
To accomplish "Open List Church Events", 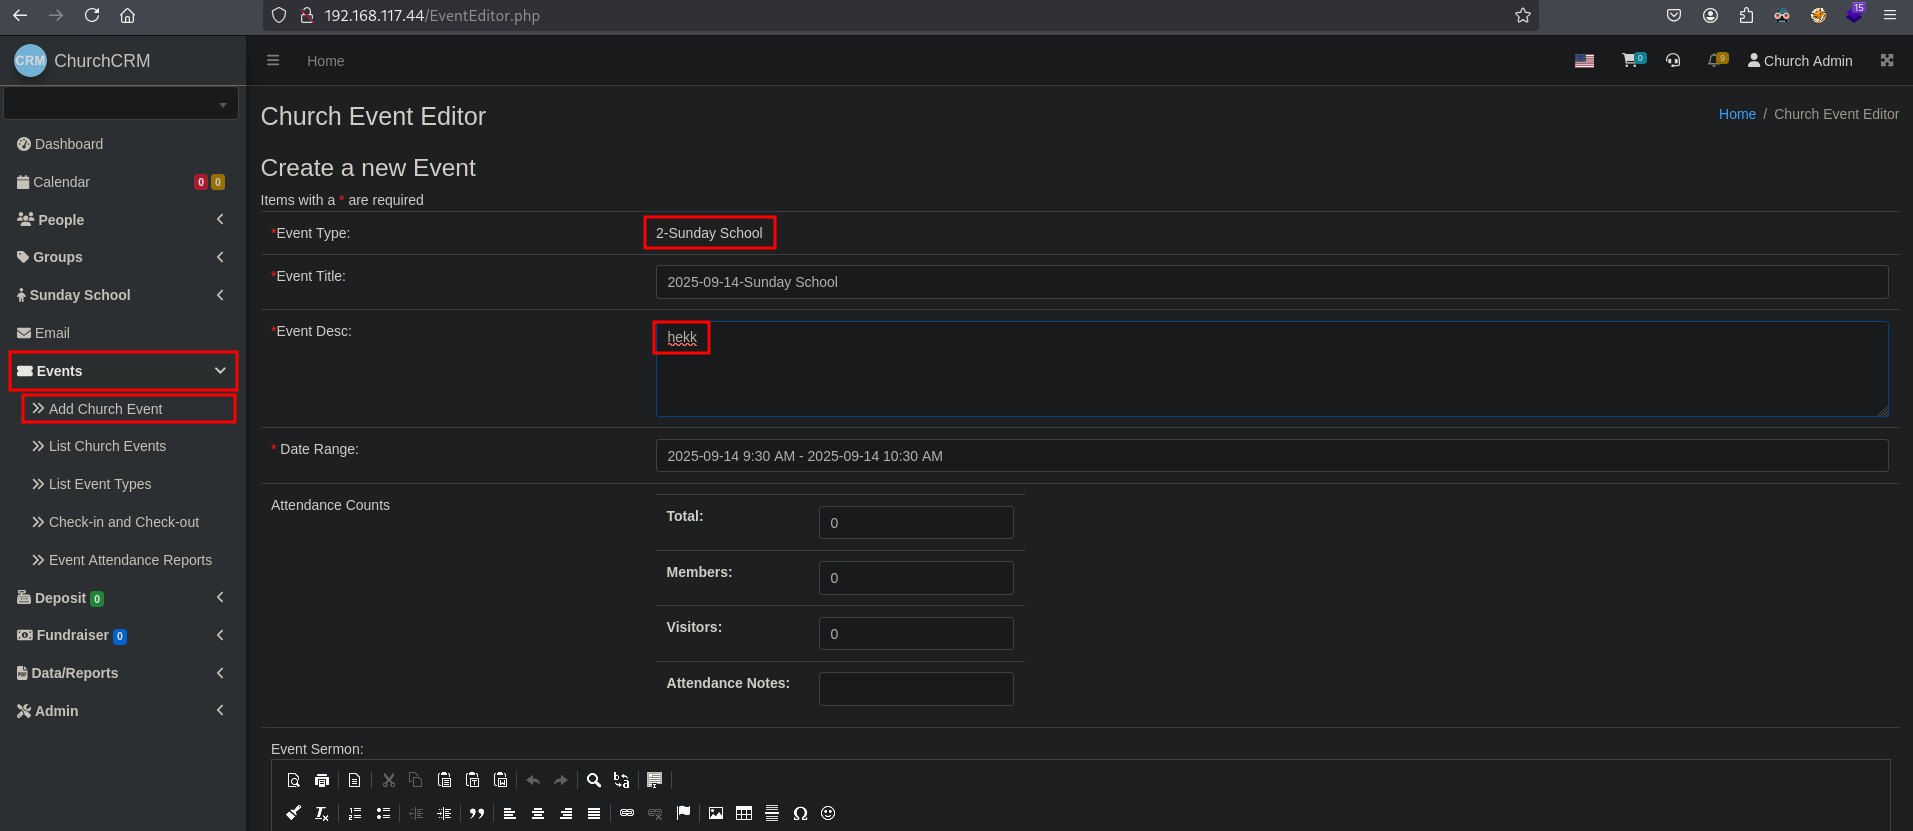I will (107, 446).
